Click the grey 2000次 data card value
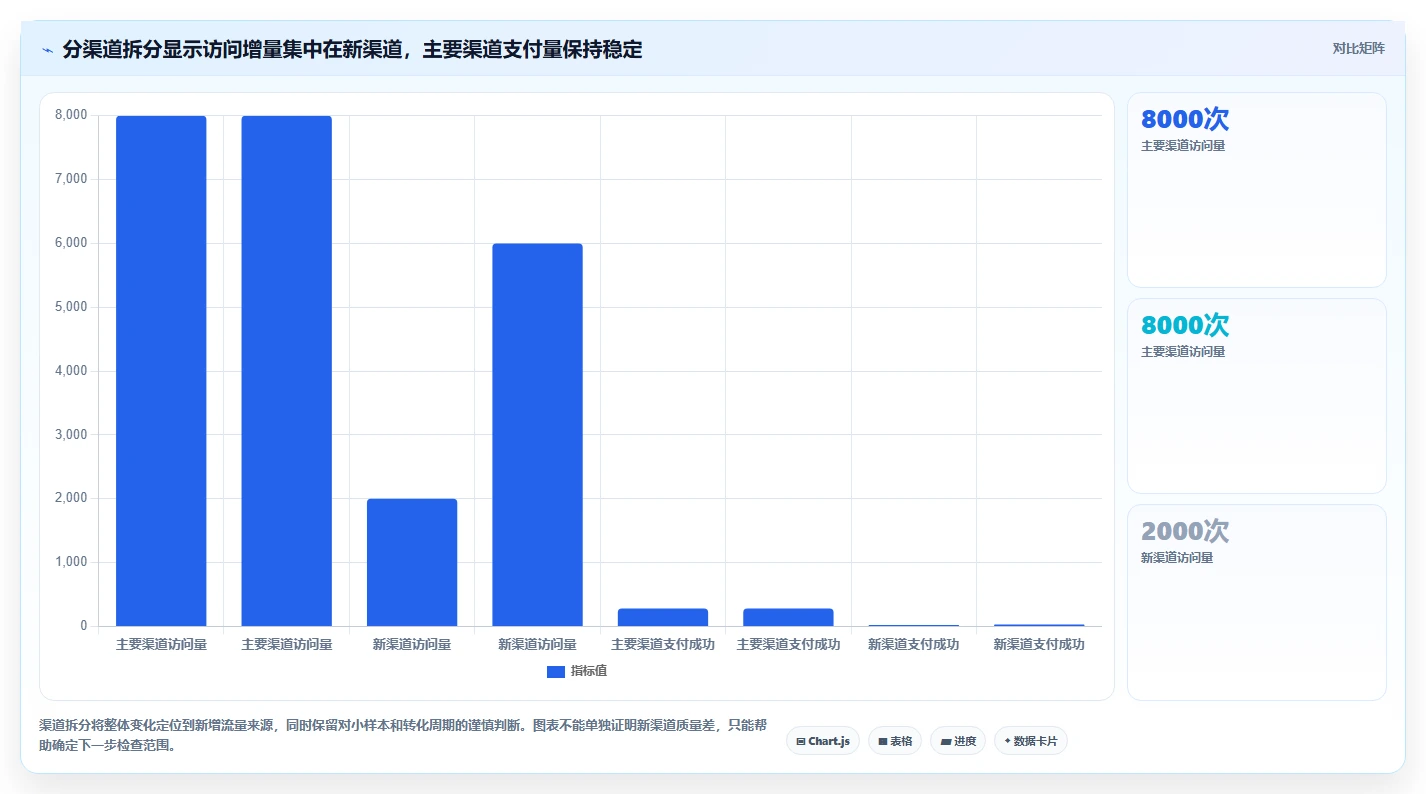This screenshot has height=794, width=1426. click(1185, 531)
